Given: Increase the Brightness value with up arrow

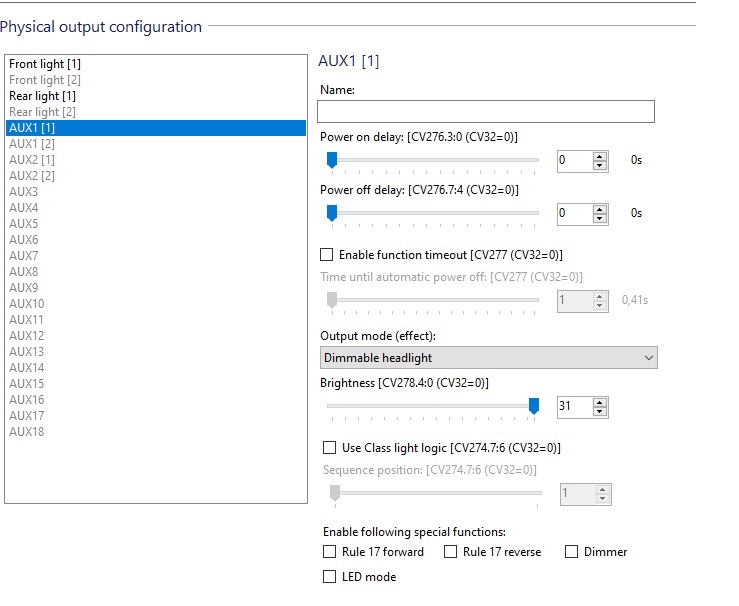Looking at the screenshot, I should 599,402.
